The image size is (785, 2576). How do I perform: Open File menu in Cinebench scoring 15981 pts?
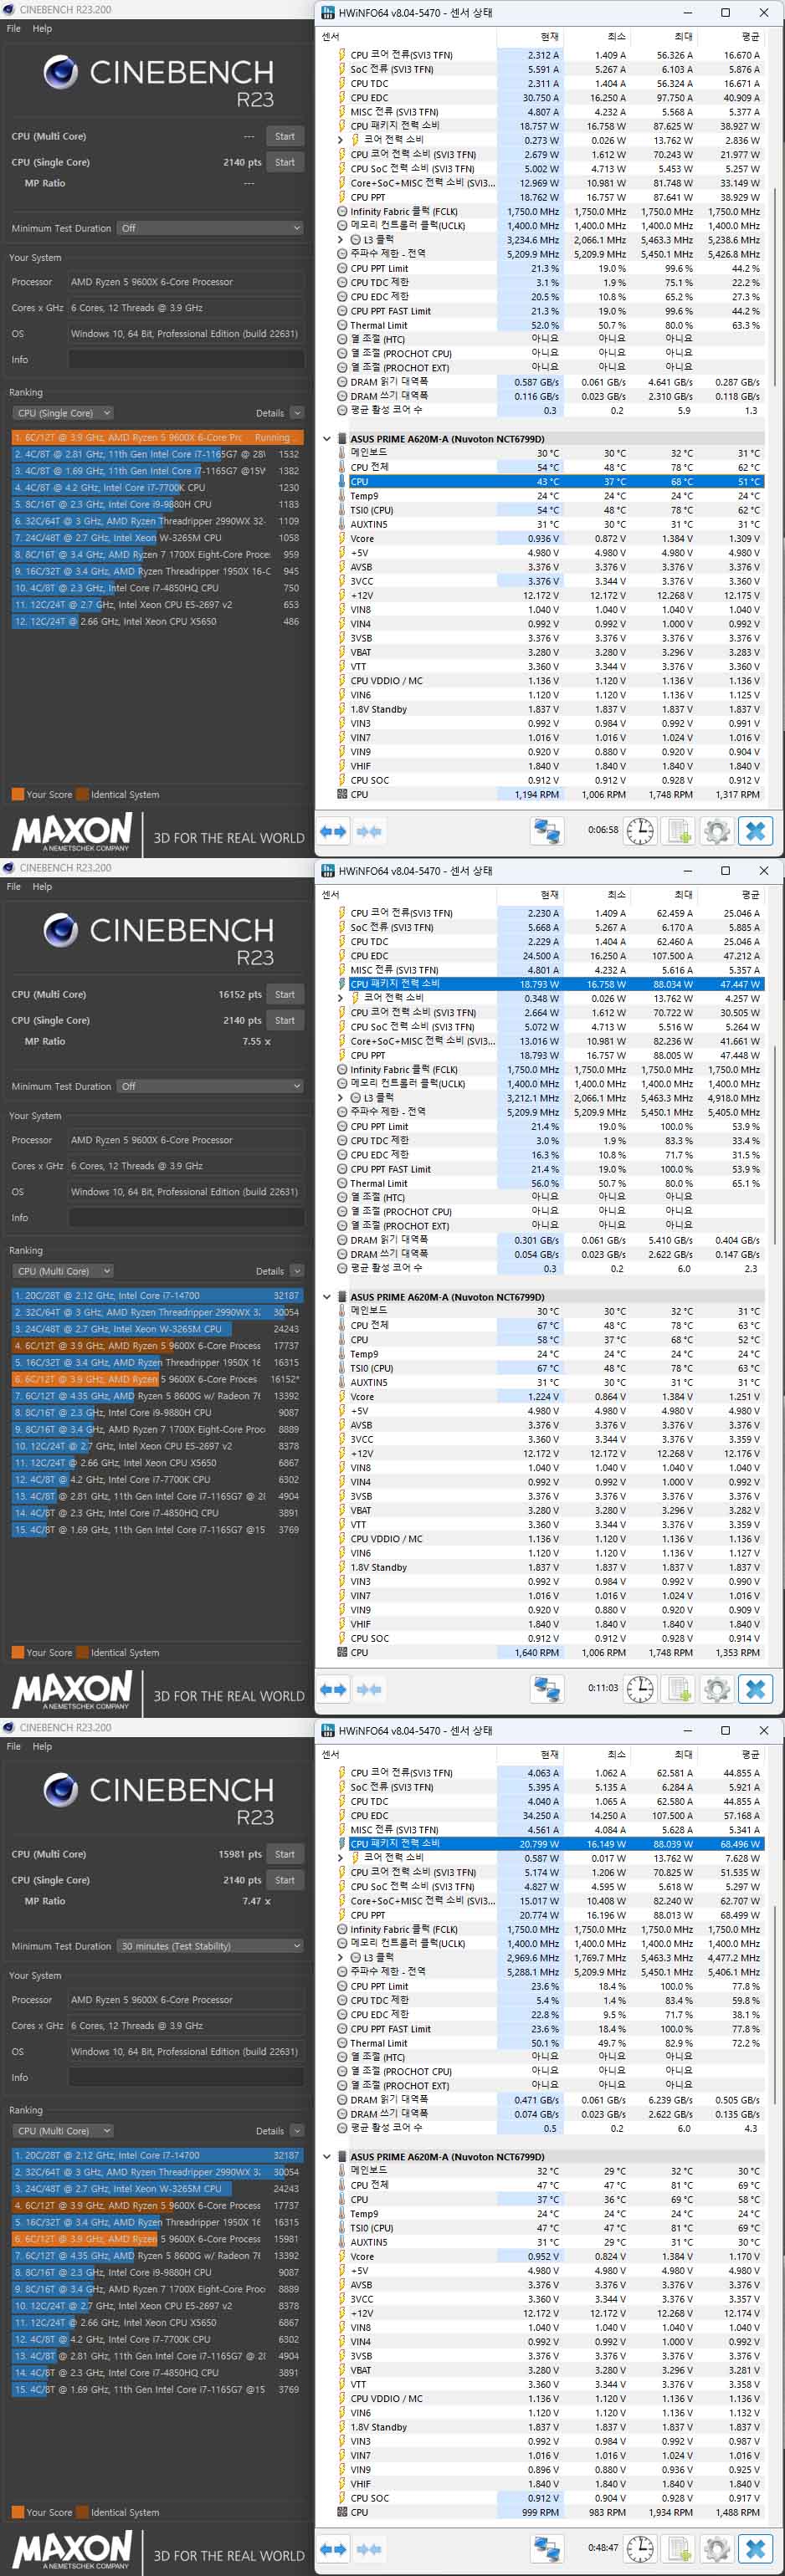coord(14,1746)
